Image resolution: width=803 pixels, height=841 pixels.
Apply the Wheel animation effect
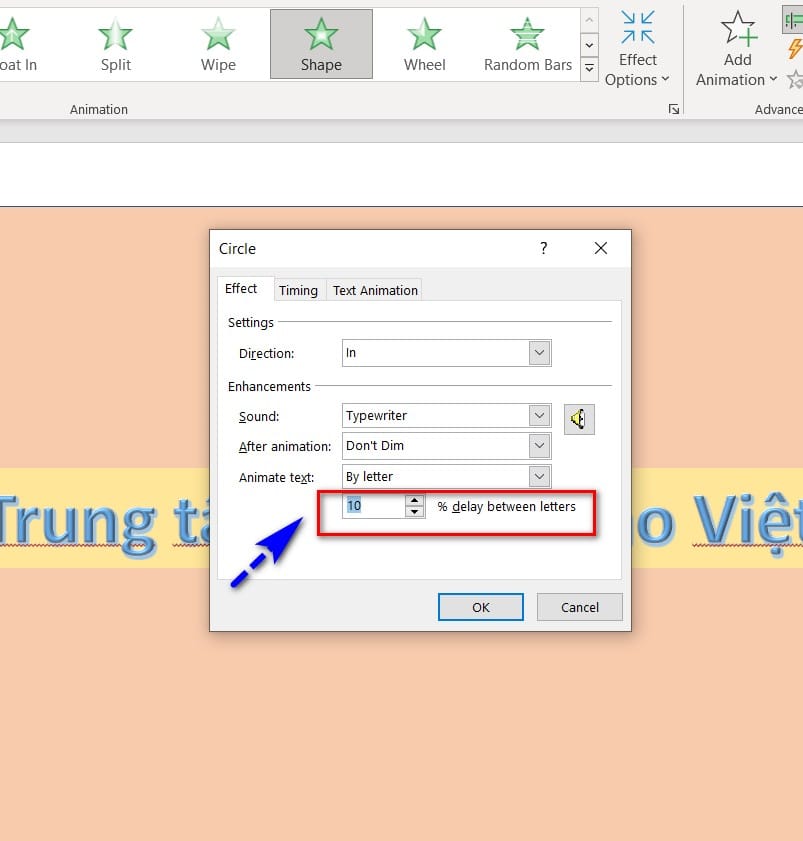[423, 44]
